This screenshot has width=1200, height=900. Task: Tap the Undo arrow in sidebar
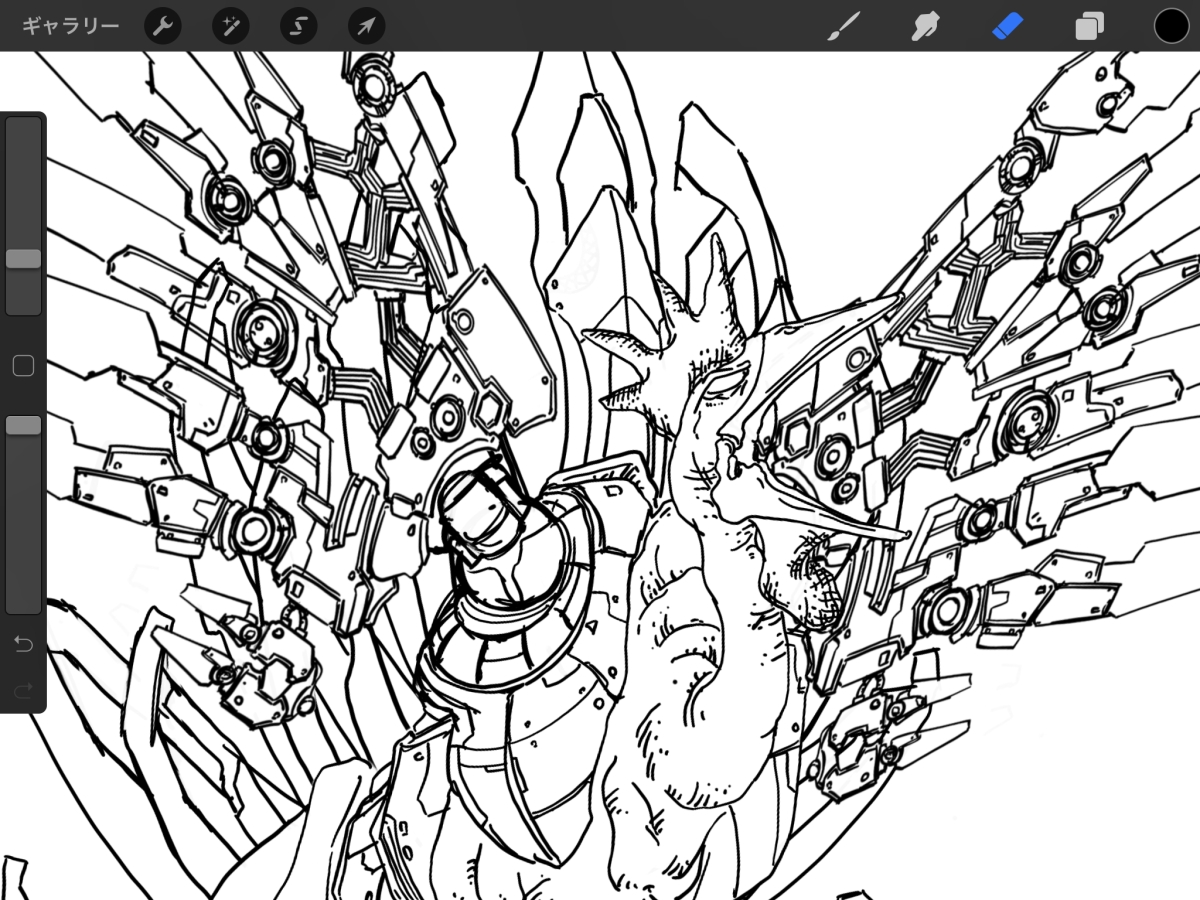point(23,643)
